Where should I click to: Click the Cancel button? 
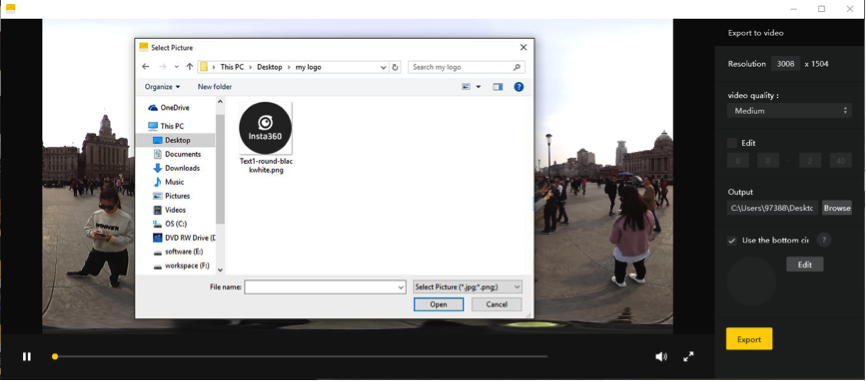tap(497, 304)
